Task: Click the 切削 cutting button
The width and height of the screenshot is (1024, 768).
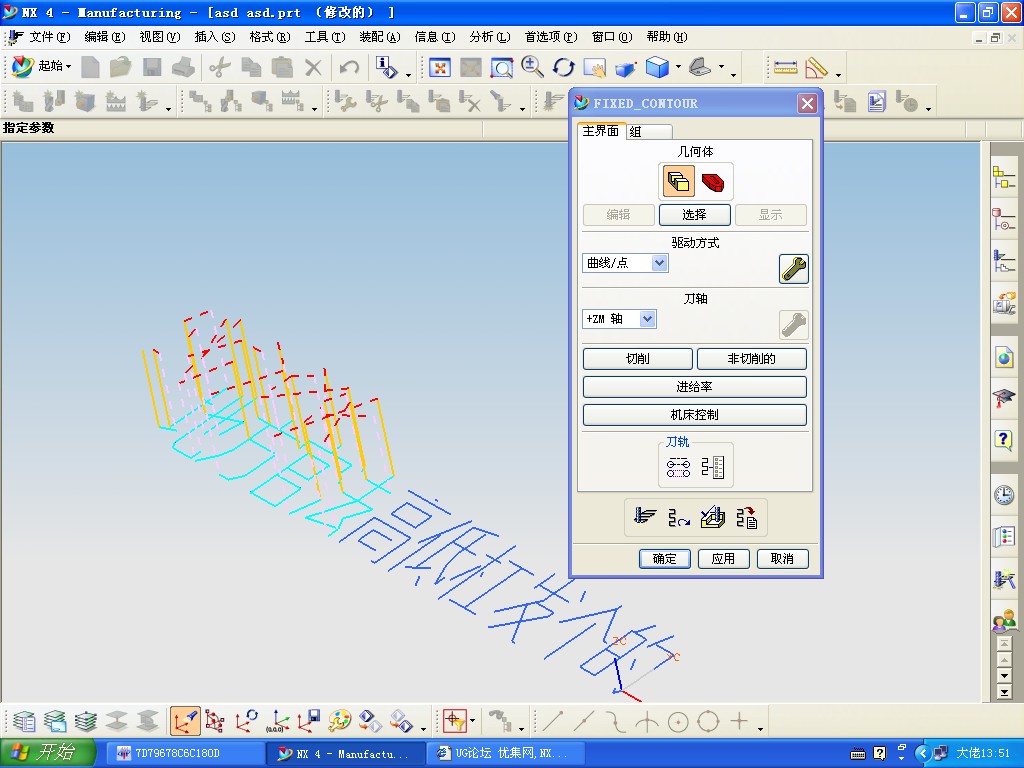Action: coord(637,359)
